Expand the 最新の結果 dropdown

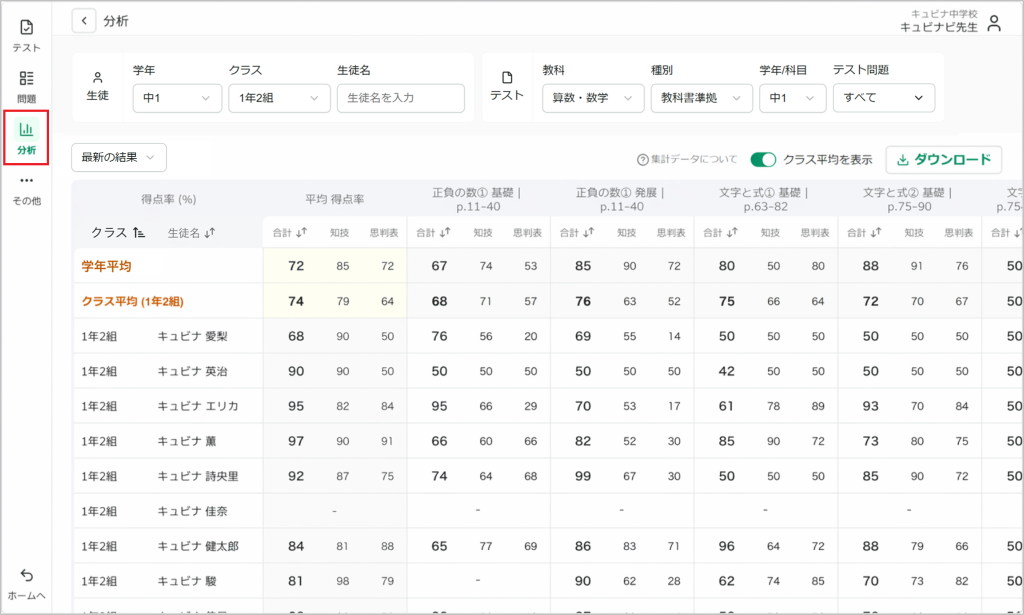click(119, 157)
